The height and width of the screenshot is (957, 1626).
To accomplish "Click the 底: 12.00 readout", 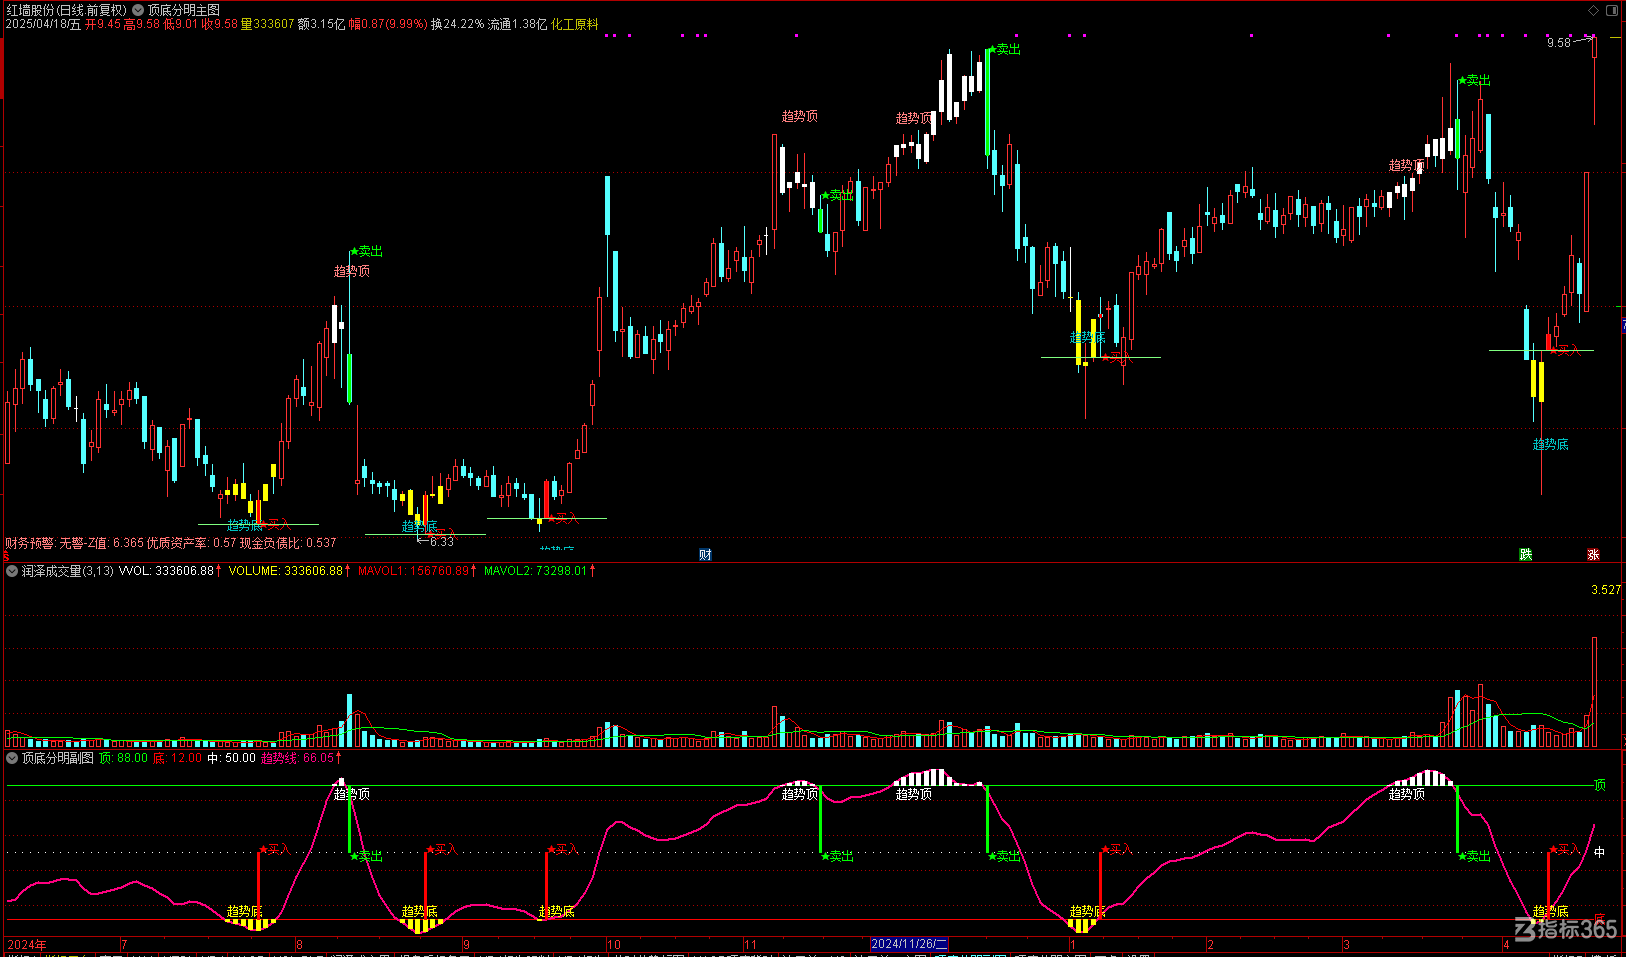I will coord(177,758).
